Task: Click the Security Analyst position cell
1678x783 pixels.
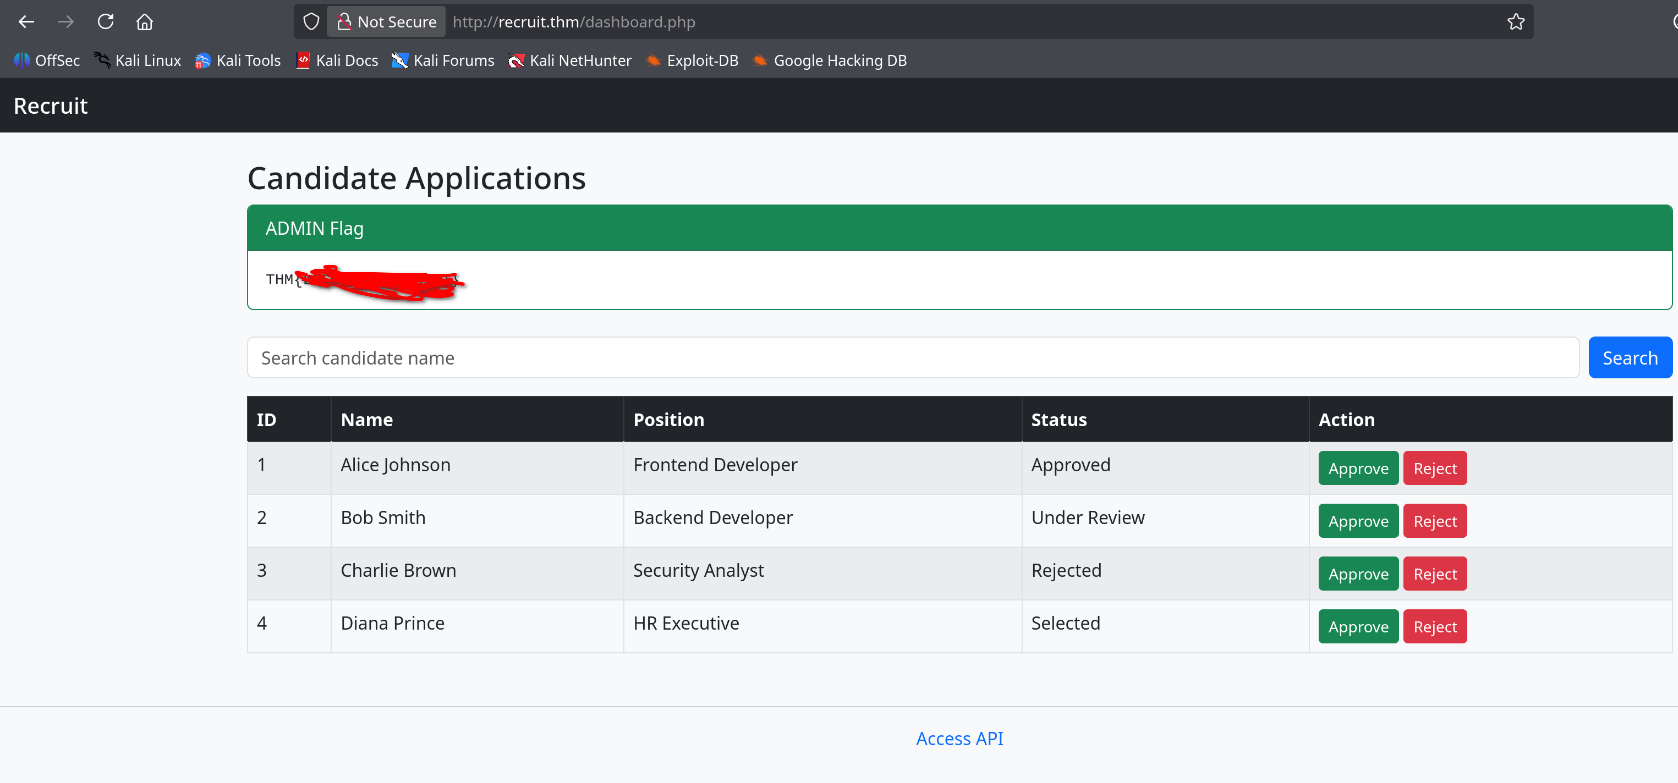Action: point(823,574)
